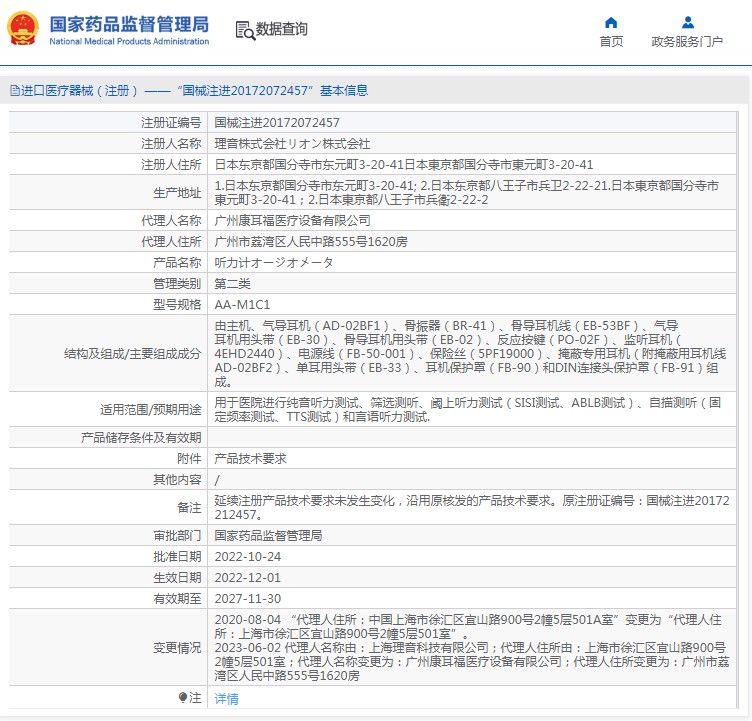Image resolution: width=752 pixels, height=721 pixels.
Task: Select the 注册证编号 value 国械注进20172072457
Action: [270, 122]
